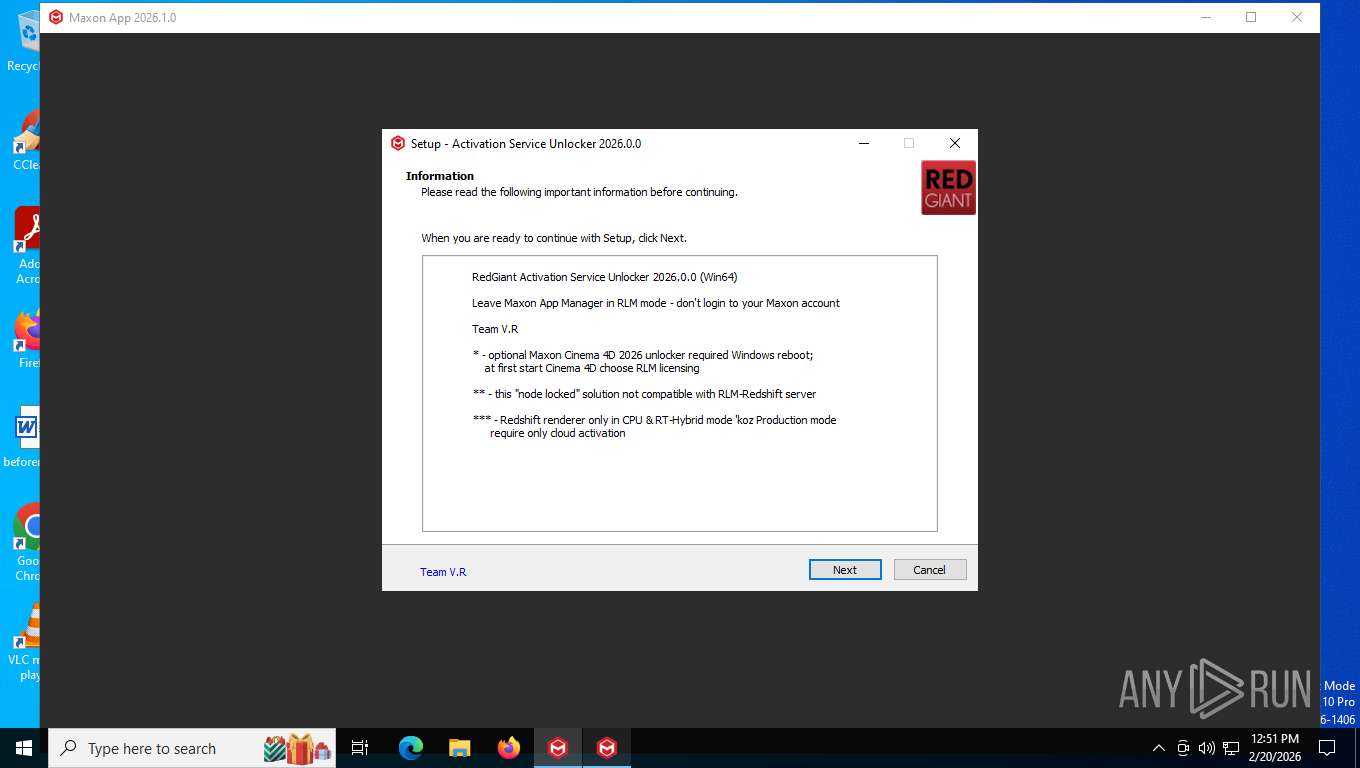The width and height of the screenshot is (1360, 768).
Task: Click the Maxon App title bar icon
Action: 56,17
